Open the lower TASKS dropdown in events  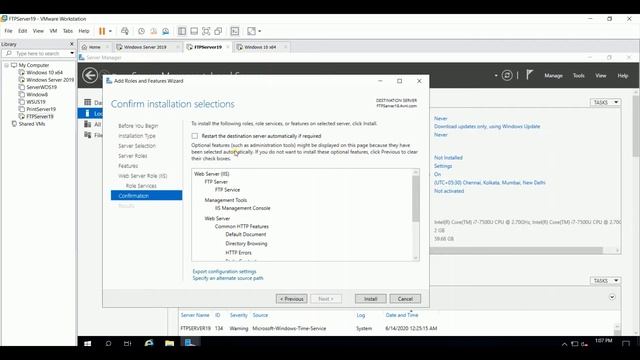click(605, 281)
